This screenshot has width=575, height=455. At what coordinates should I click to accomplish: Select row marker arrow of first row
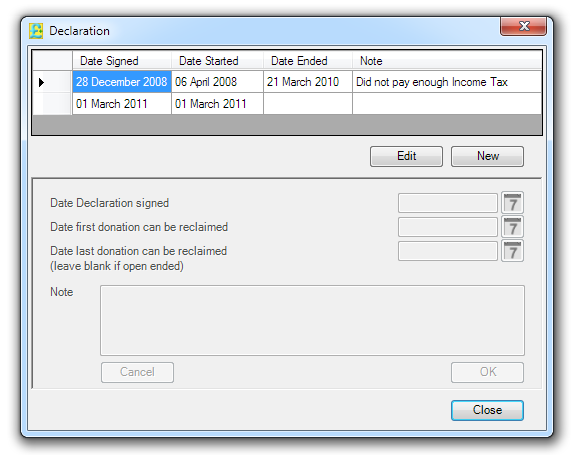pos(41,82)
